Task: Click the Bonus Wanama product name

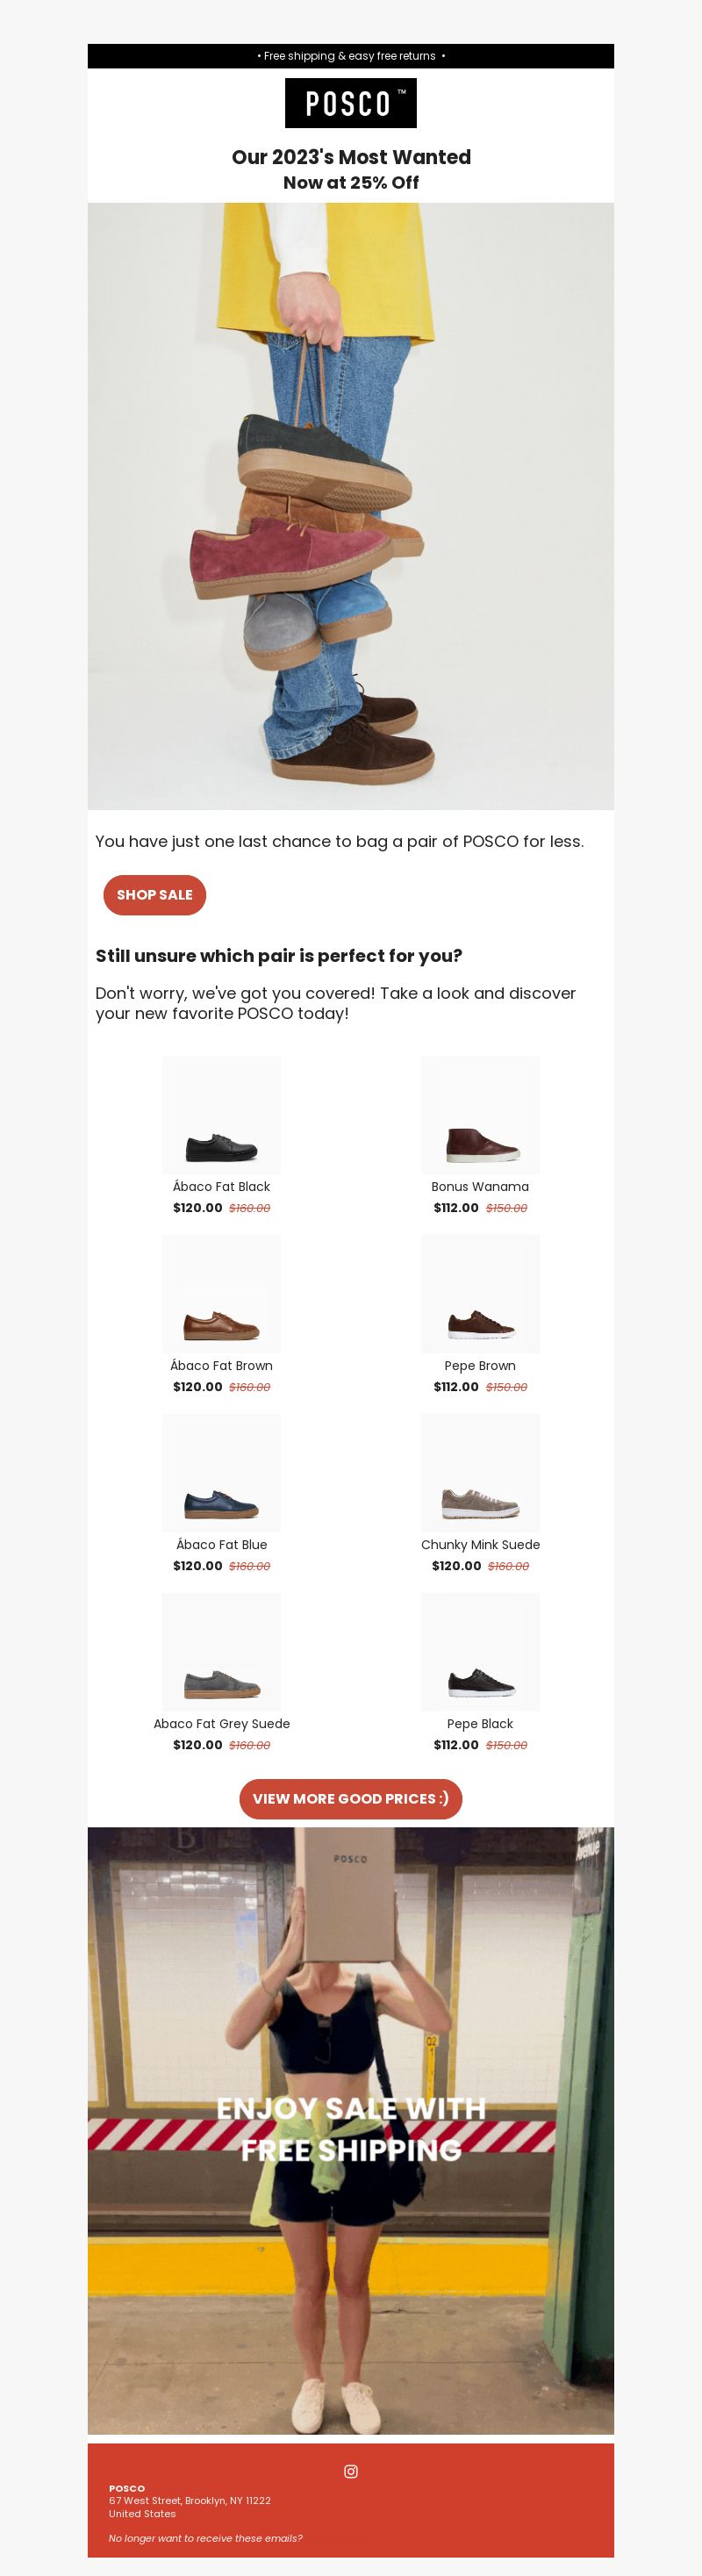Action: point(480,1187)
